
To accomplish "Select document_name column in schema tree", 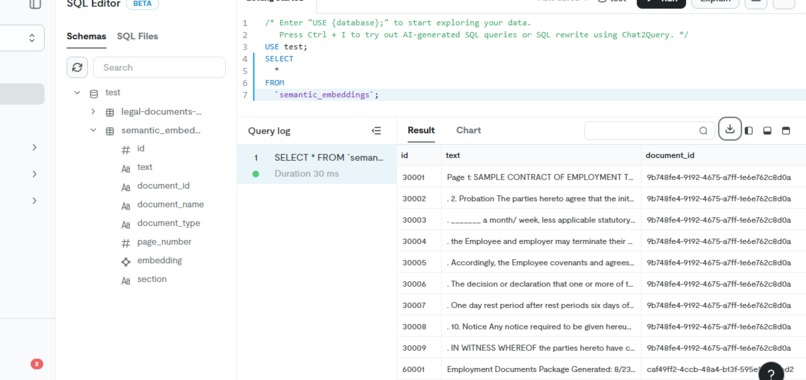I will click(x=170, y=205).
